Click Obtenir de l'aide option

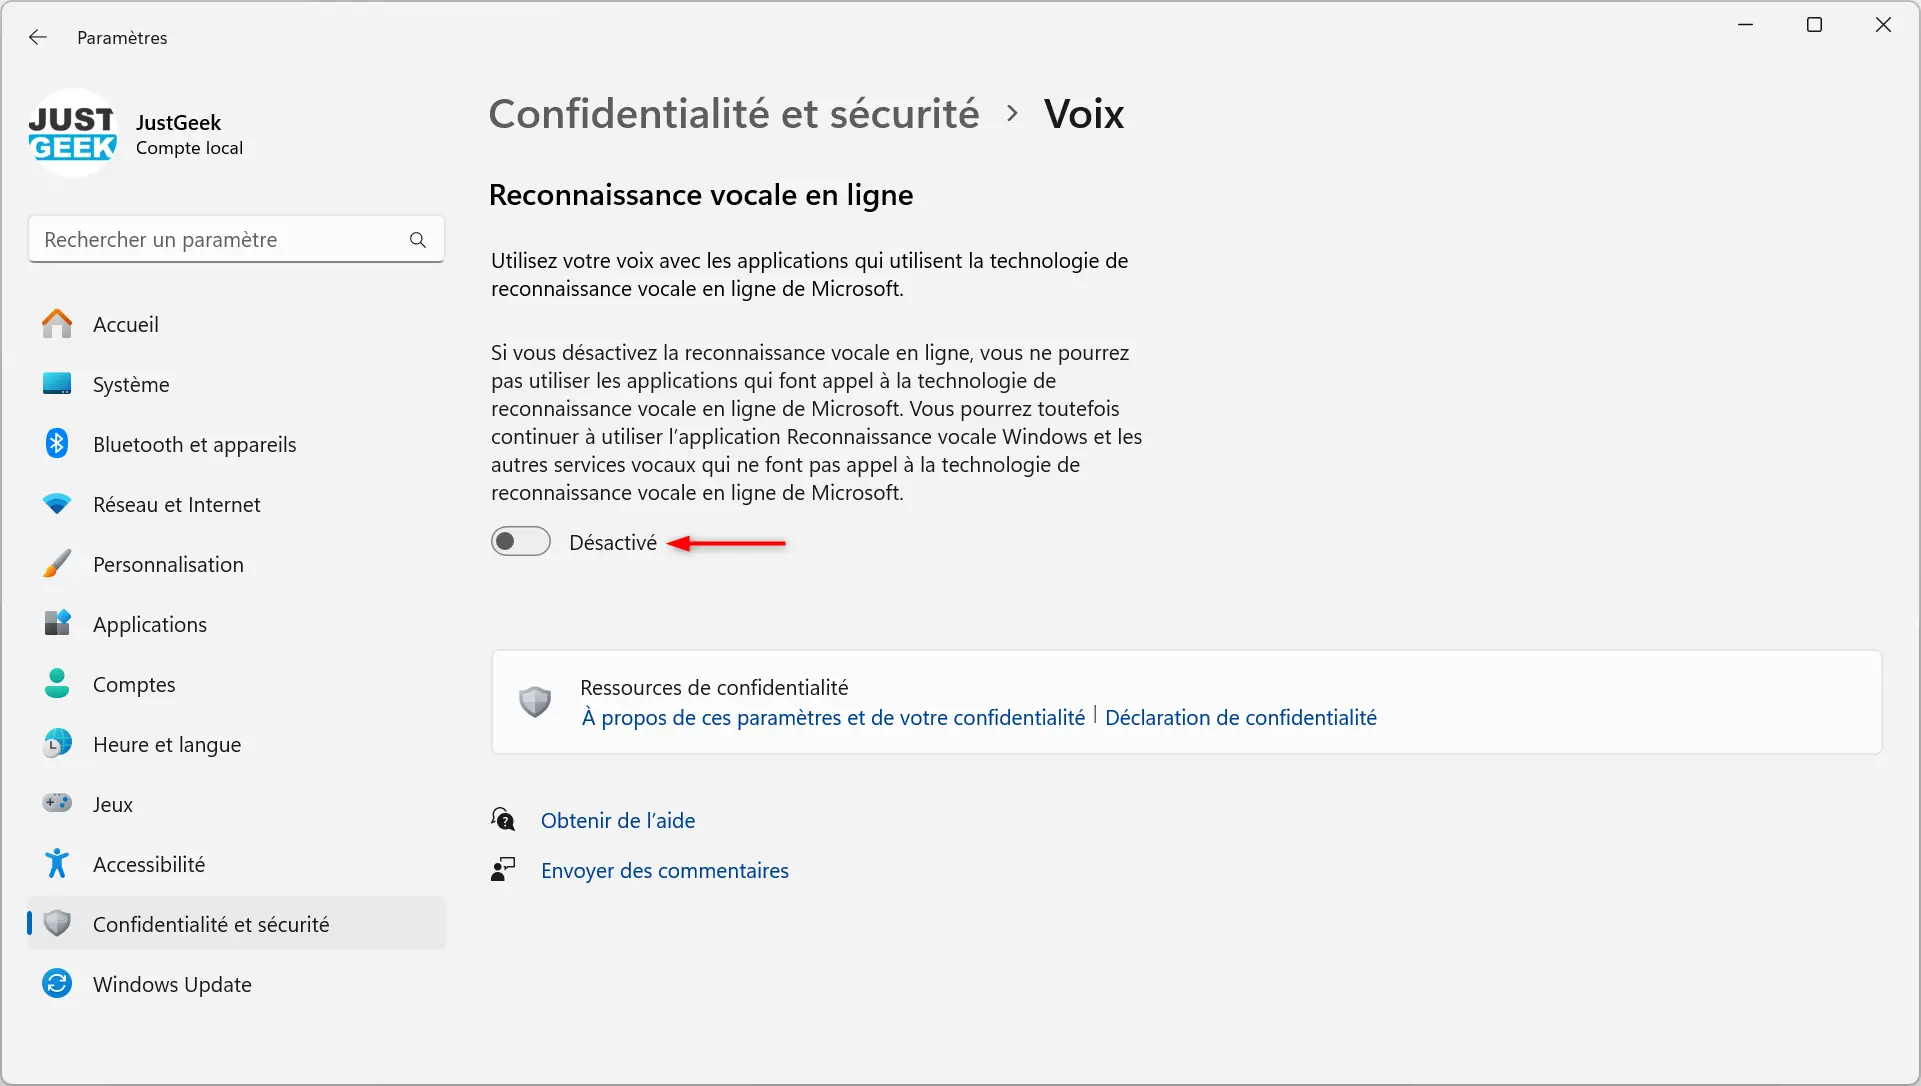(619, 819)
